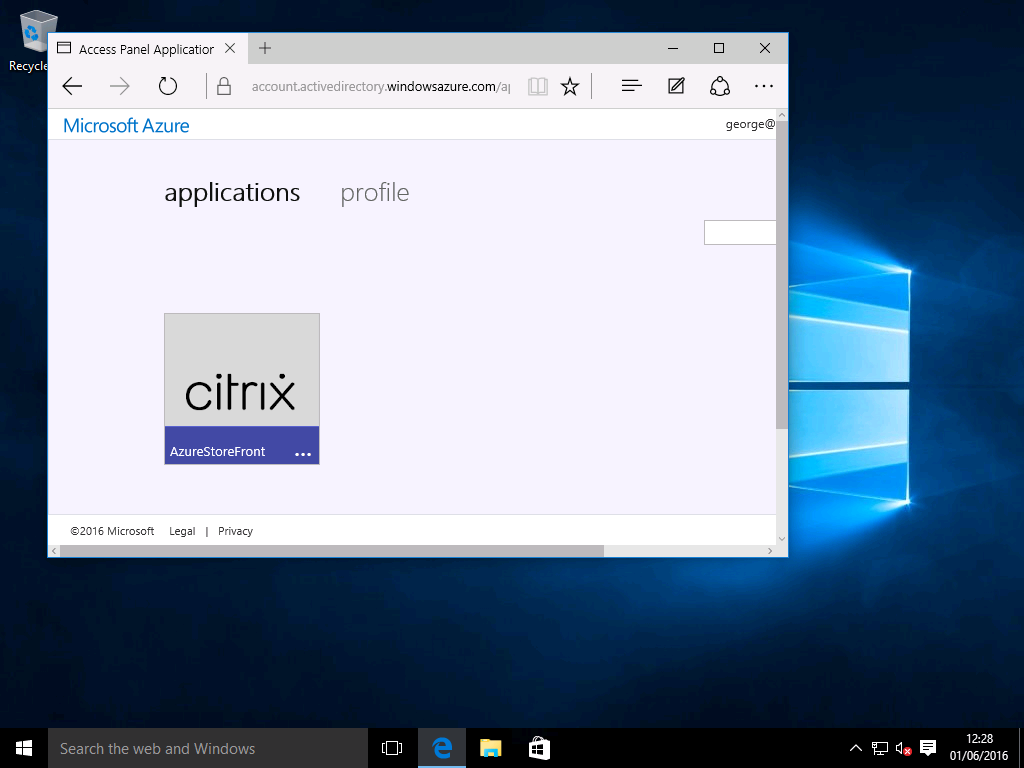The width and height of the screenshot is (1024, 768).
Task: Refresh the page with reload icon
Action: [168, 87]
